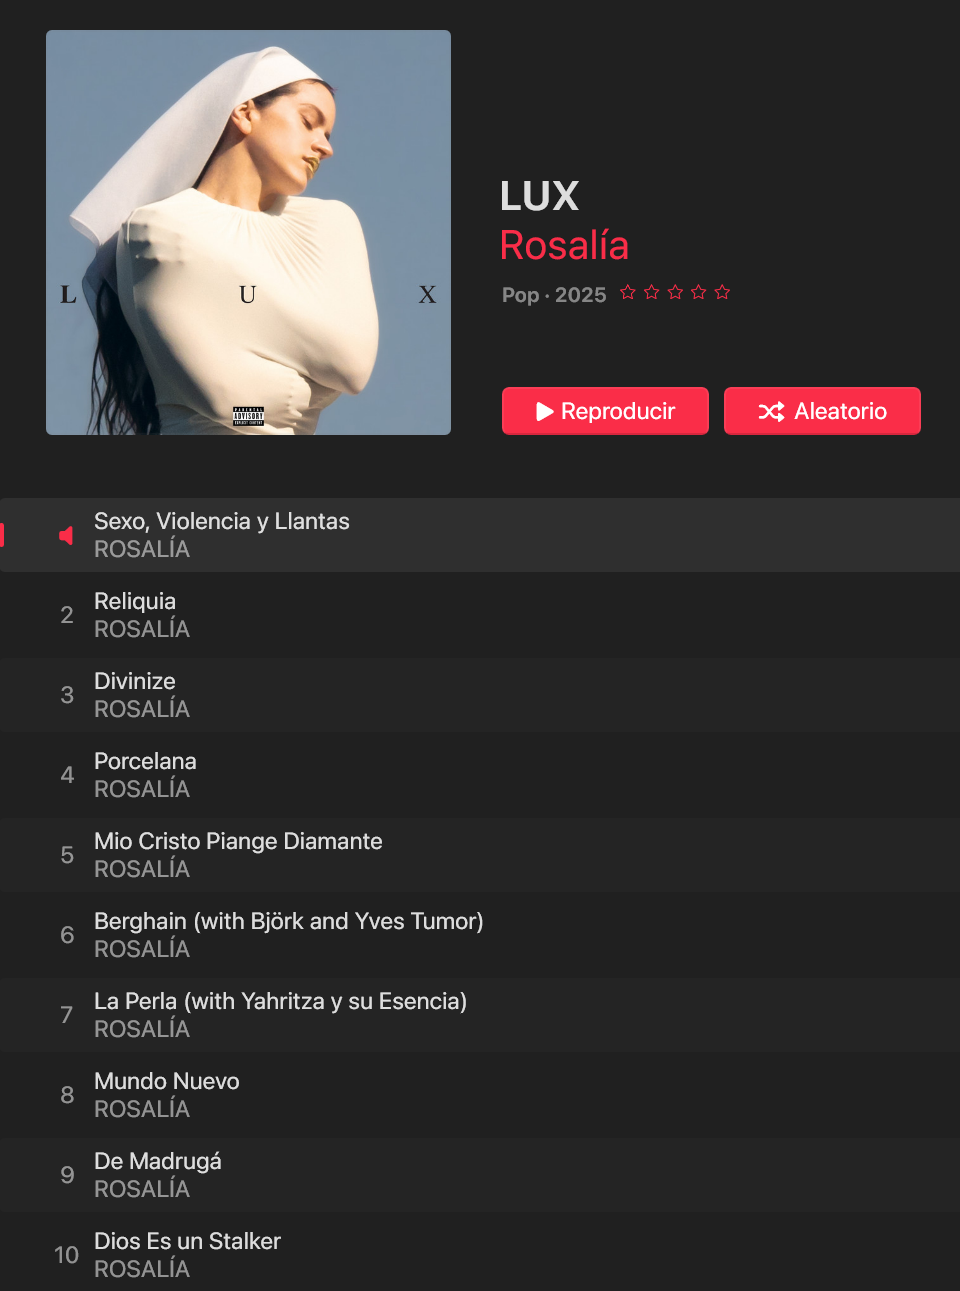This screenshot has width=960, height=1291.
Task: Set rating with the third star
Action: (675, 292)
